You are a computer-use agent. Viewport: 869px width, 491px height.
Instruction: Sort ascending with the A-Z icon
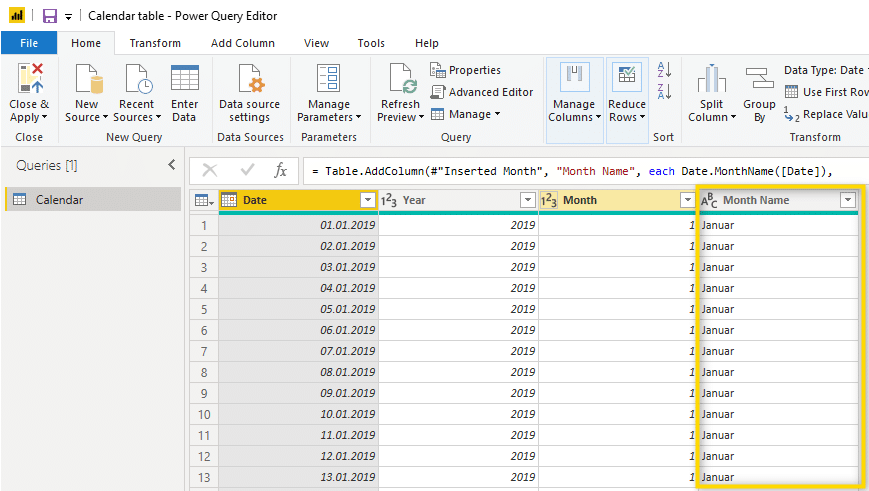tap(662, 70)
